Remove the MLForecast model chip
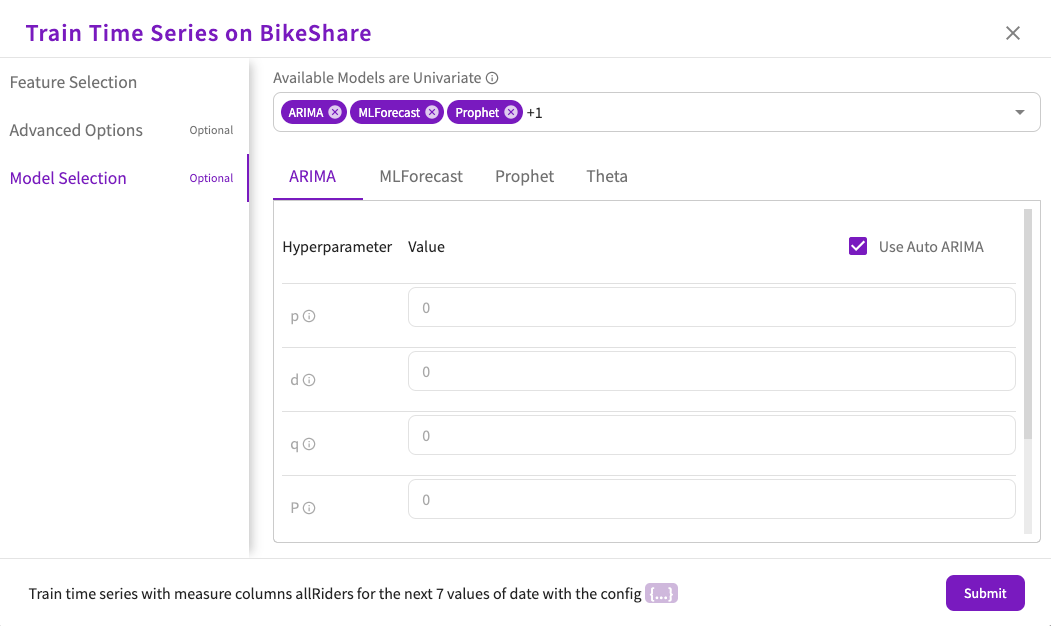 coord(432,112)
